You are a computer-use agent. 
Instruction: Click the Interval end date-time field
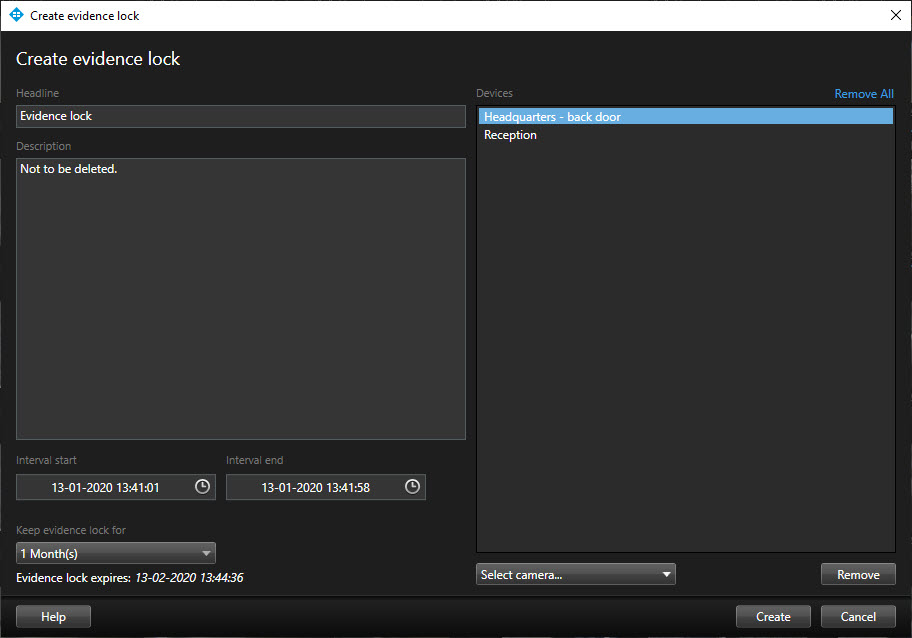[x=315, y=488]
